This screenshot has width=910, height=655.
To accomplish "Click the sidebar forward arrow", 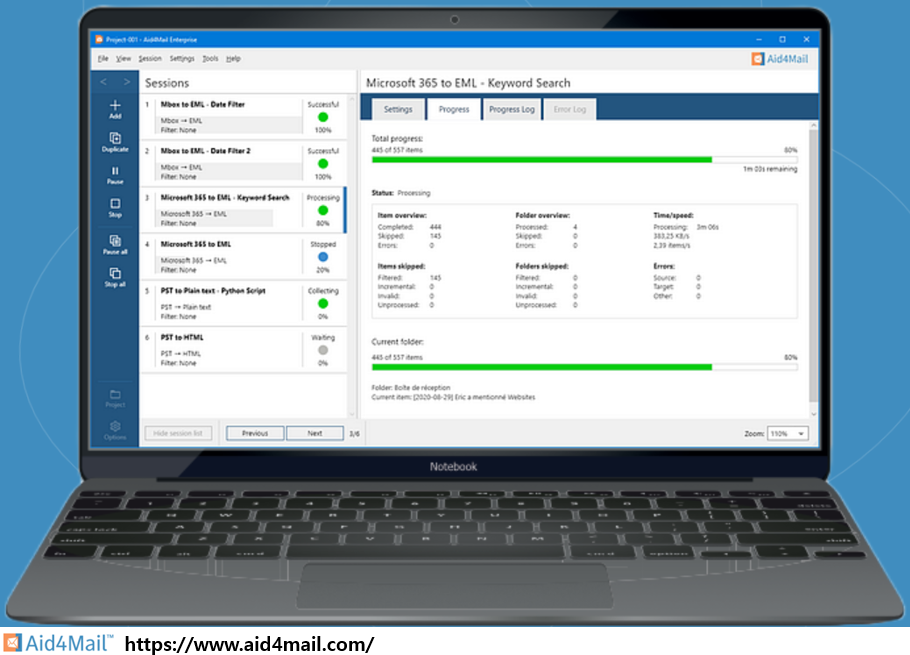I will 127,82.
